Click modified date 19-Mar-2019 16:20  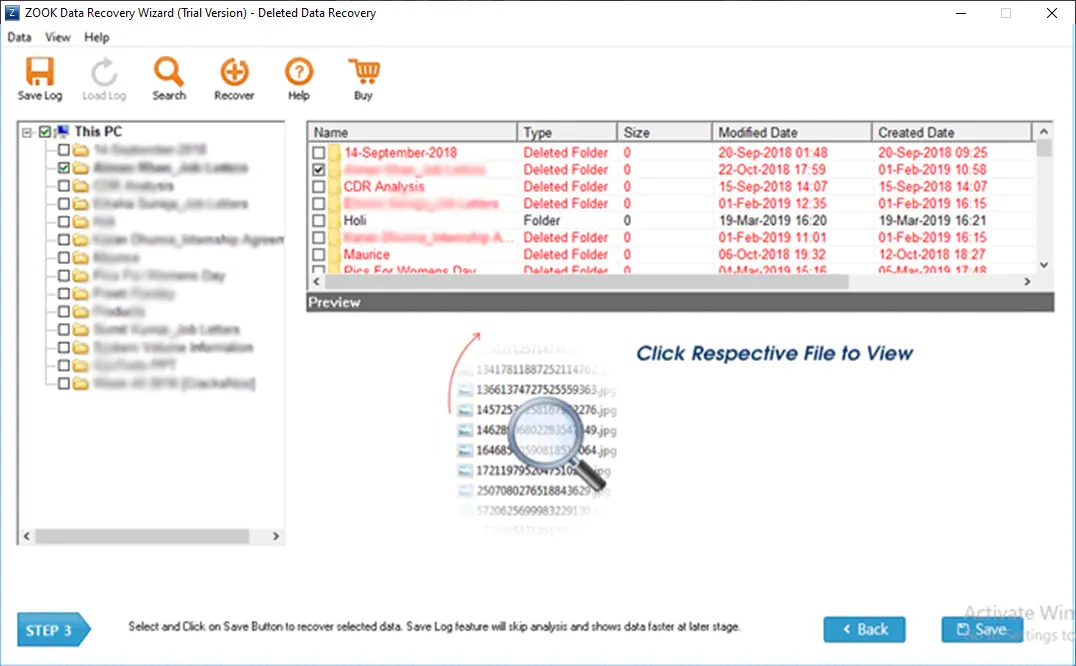[x=773, y=220]
